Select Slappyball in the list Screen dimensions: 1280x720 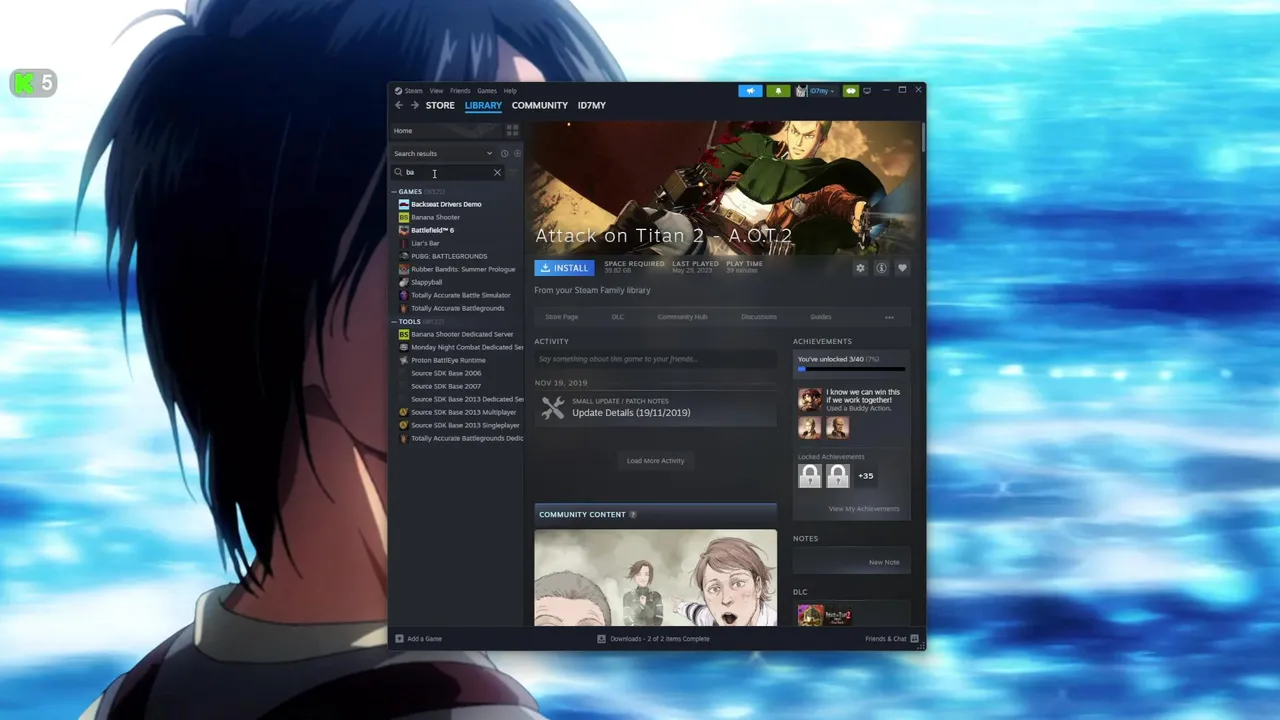point(427,282)
